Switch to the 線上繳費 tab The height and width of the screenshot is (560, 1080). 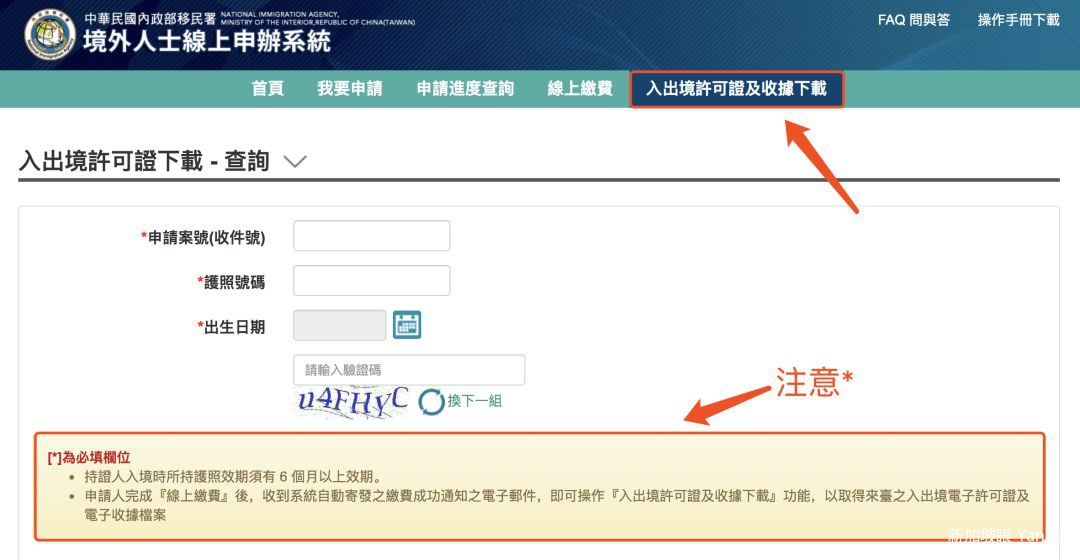(580, 89)
